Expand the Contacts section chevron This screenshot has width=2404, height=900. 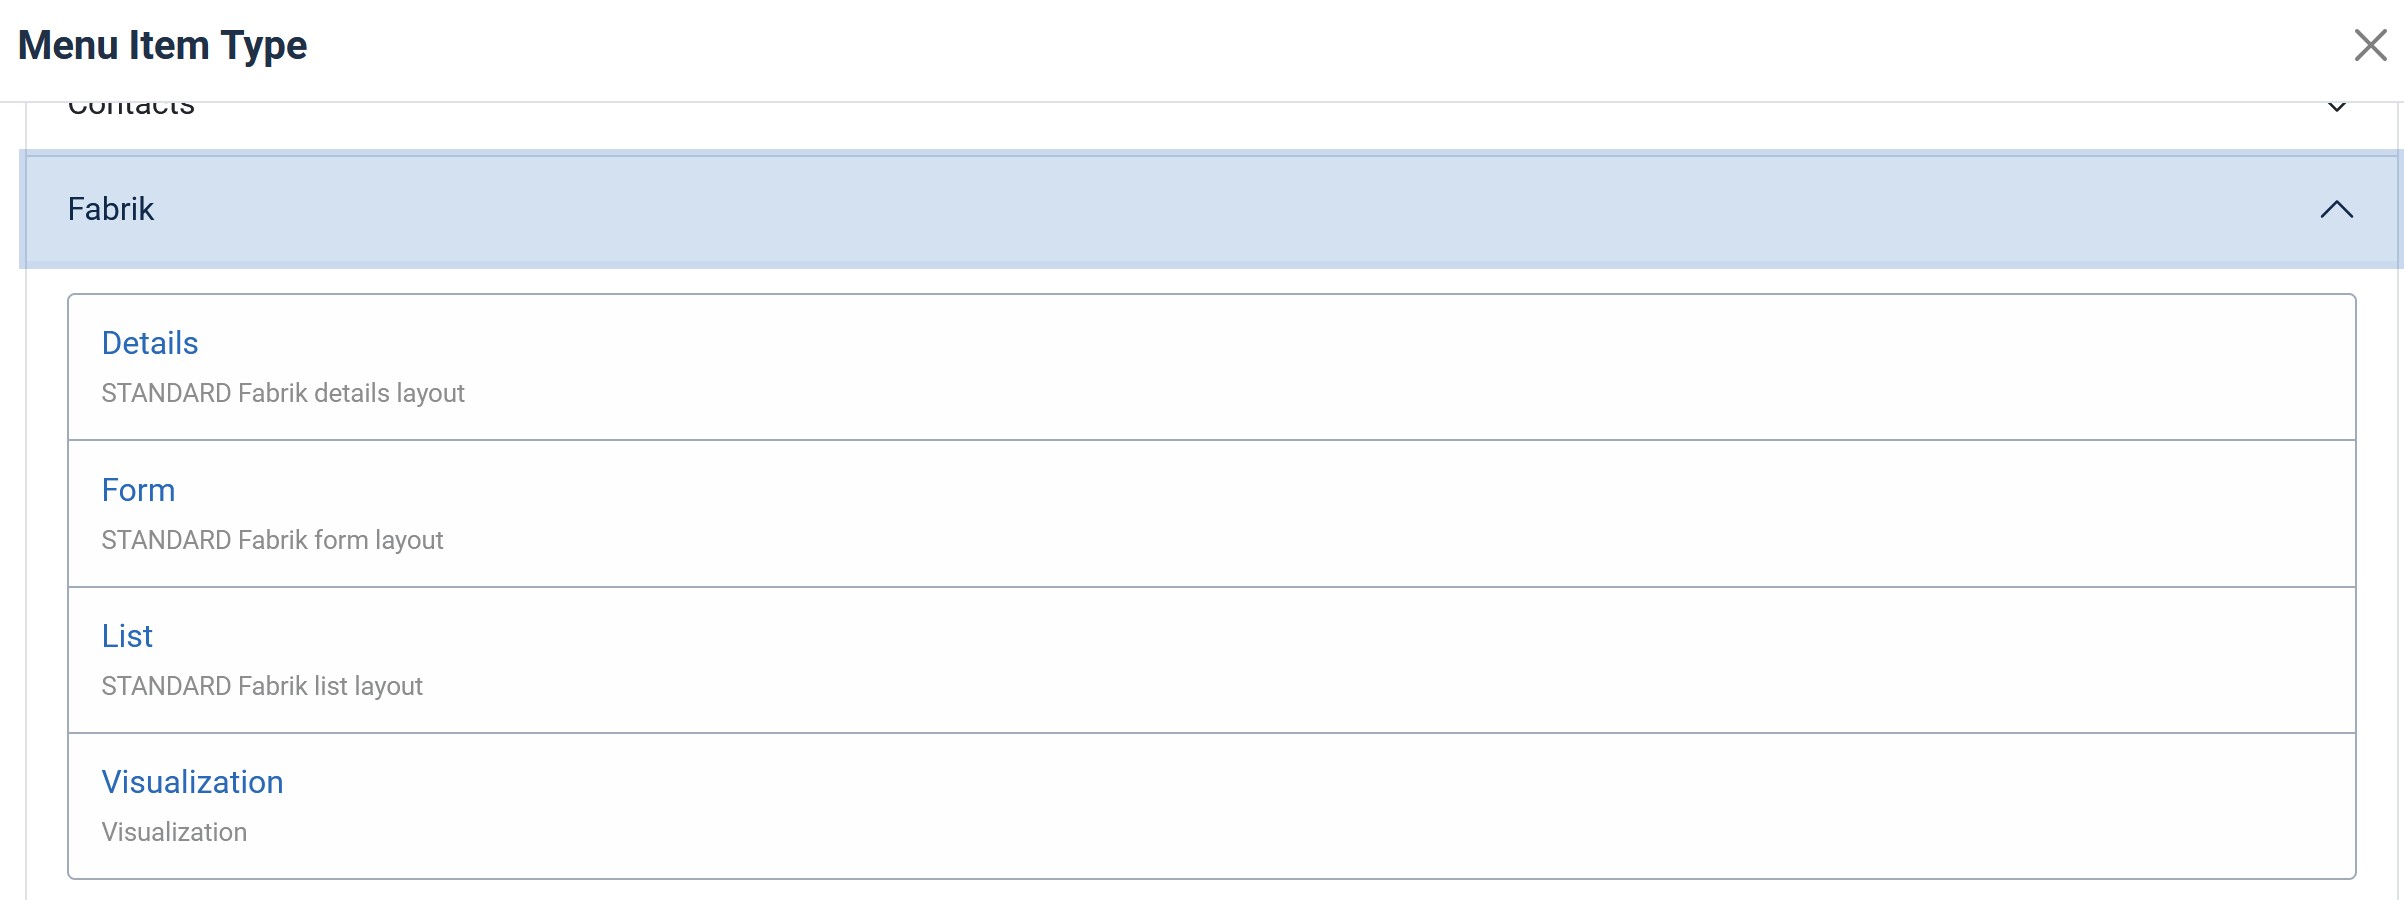(2336, 107)
